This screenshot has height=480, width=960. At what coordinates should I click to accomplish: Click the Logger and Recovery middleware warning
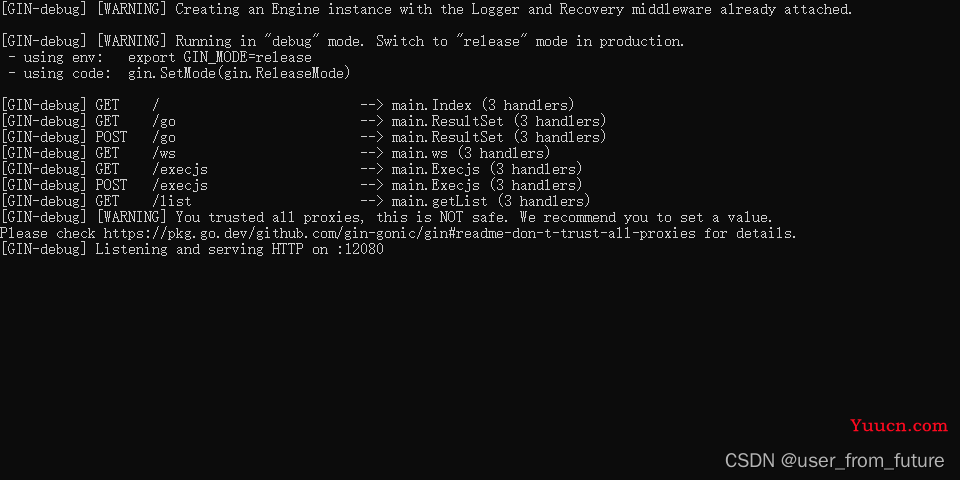point(426,10)
